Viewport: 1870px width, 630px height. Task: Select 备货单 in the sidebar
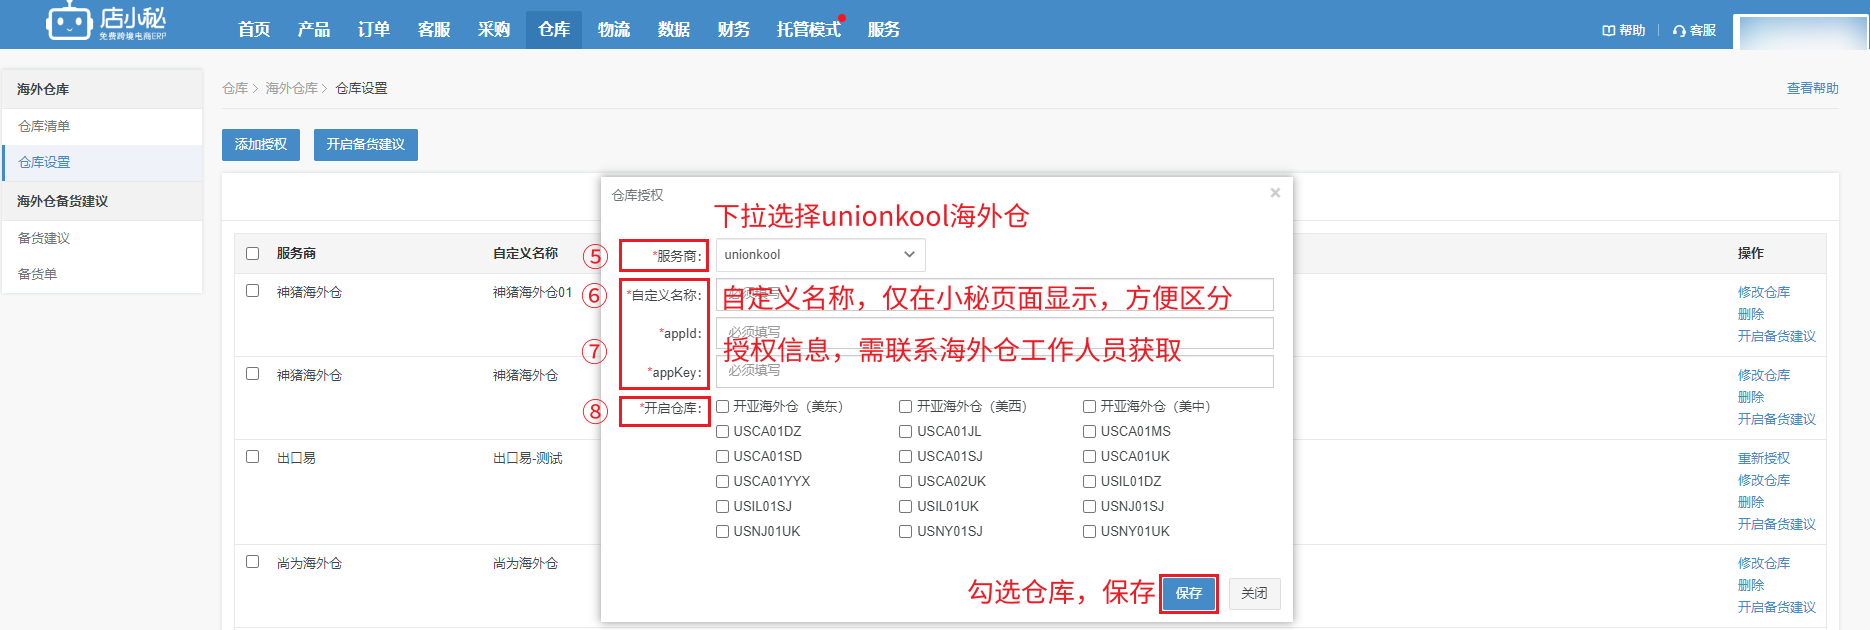[102, 274]
